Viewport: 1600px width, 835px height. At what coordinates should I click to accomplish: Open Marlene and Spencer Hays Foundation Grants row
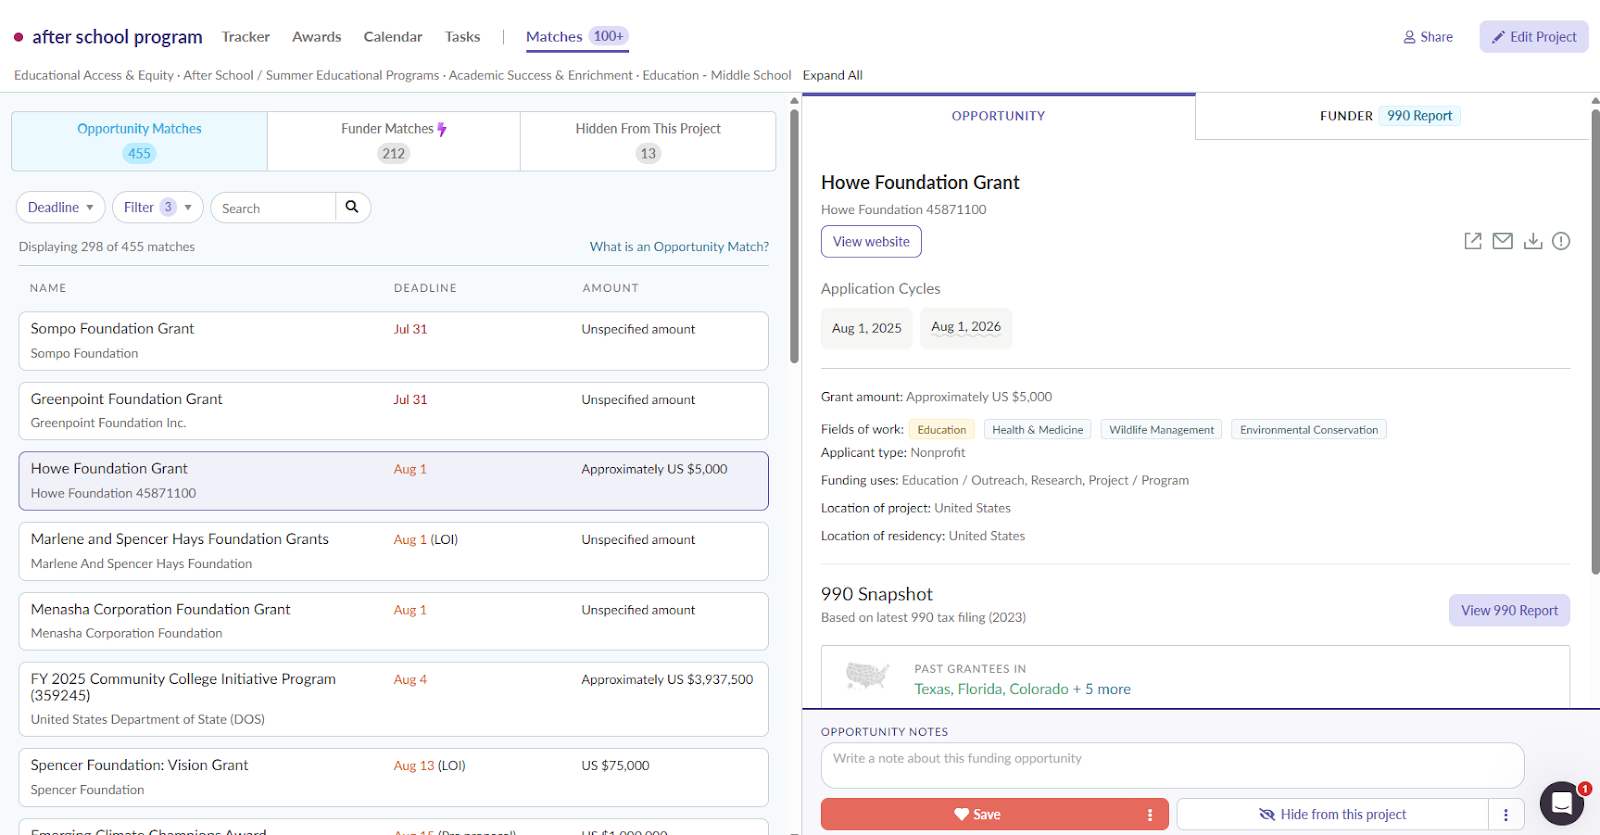[x=393, y=551]
